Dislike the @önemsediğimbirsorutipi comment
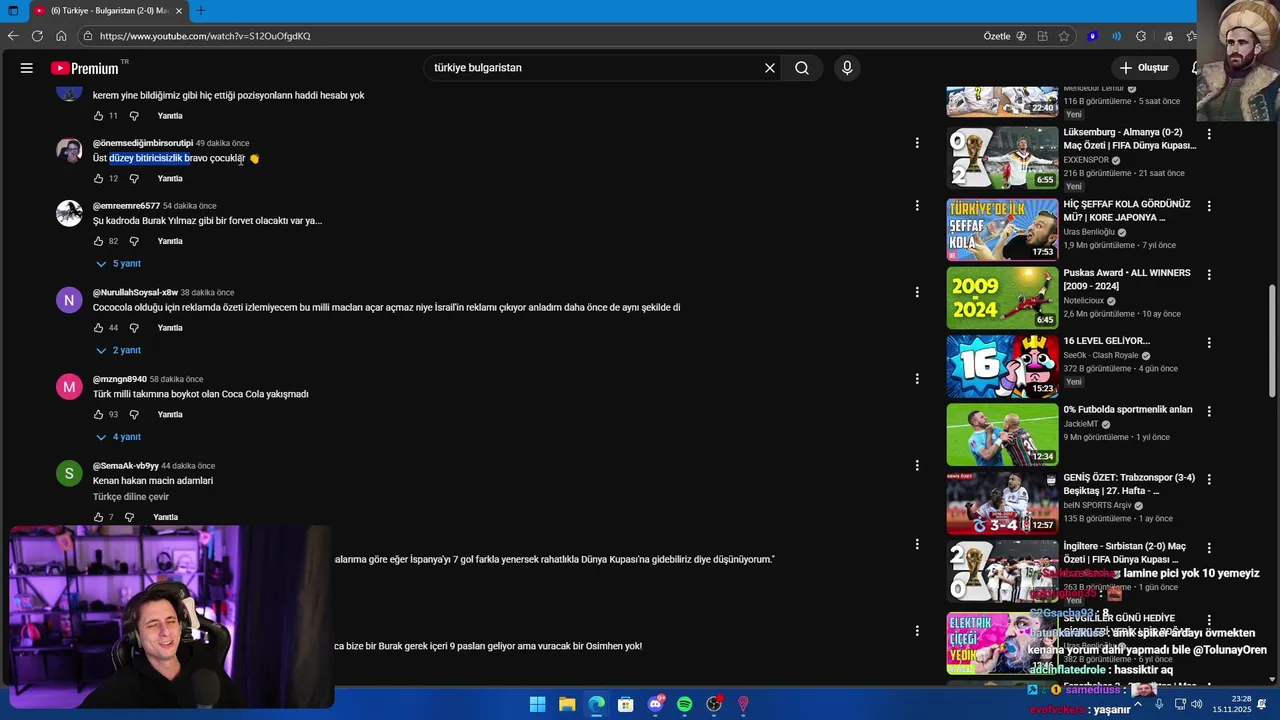Viewport: 1280px width, 720px height. [x=134, y=179]
